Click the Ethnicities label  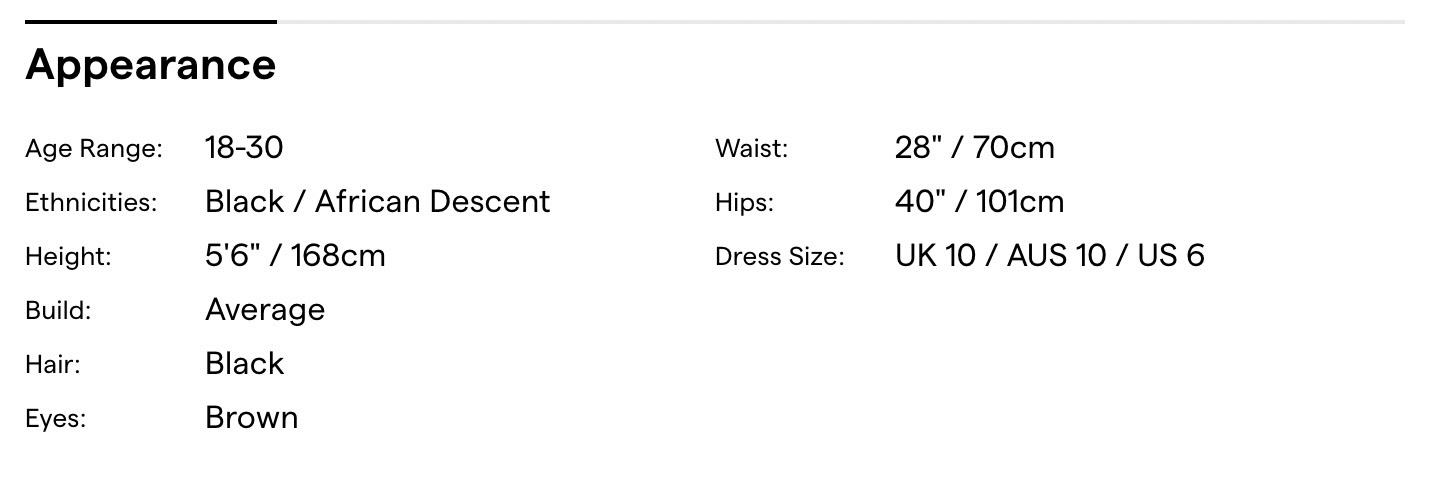(91, 203)
